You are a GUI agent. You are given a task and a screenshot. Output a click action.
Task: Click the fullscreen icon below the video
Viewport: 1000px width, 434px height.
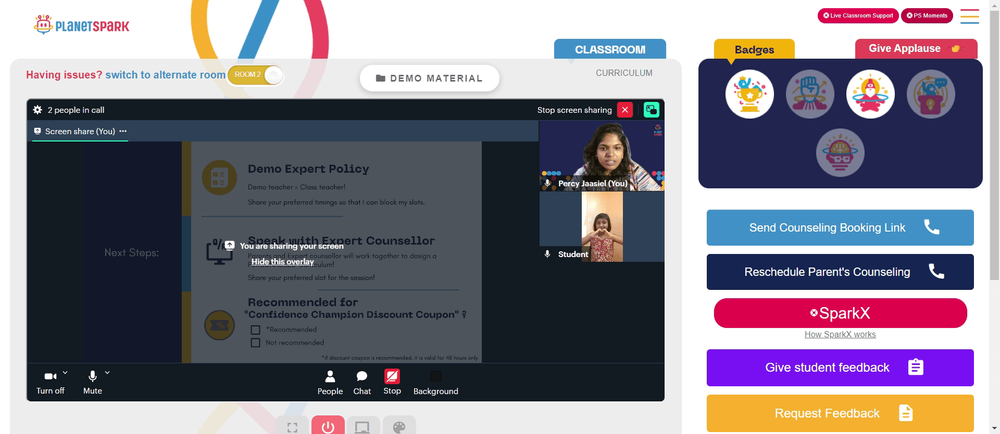(292, 427)
